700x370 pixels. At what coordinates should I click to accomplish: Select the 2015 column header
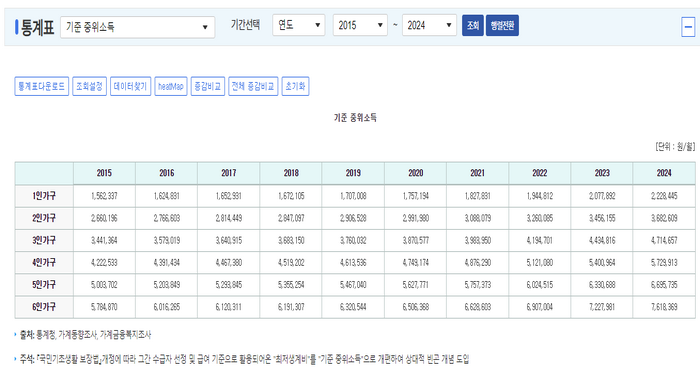click(x=104, y=173)
